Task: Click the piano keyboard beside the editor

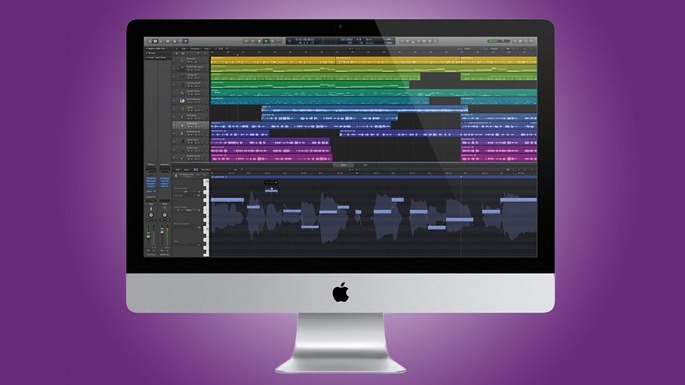Action: tap(206, 218)
